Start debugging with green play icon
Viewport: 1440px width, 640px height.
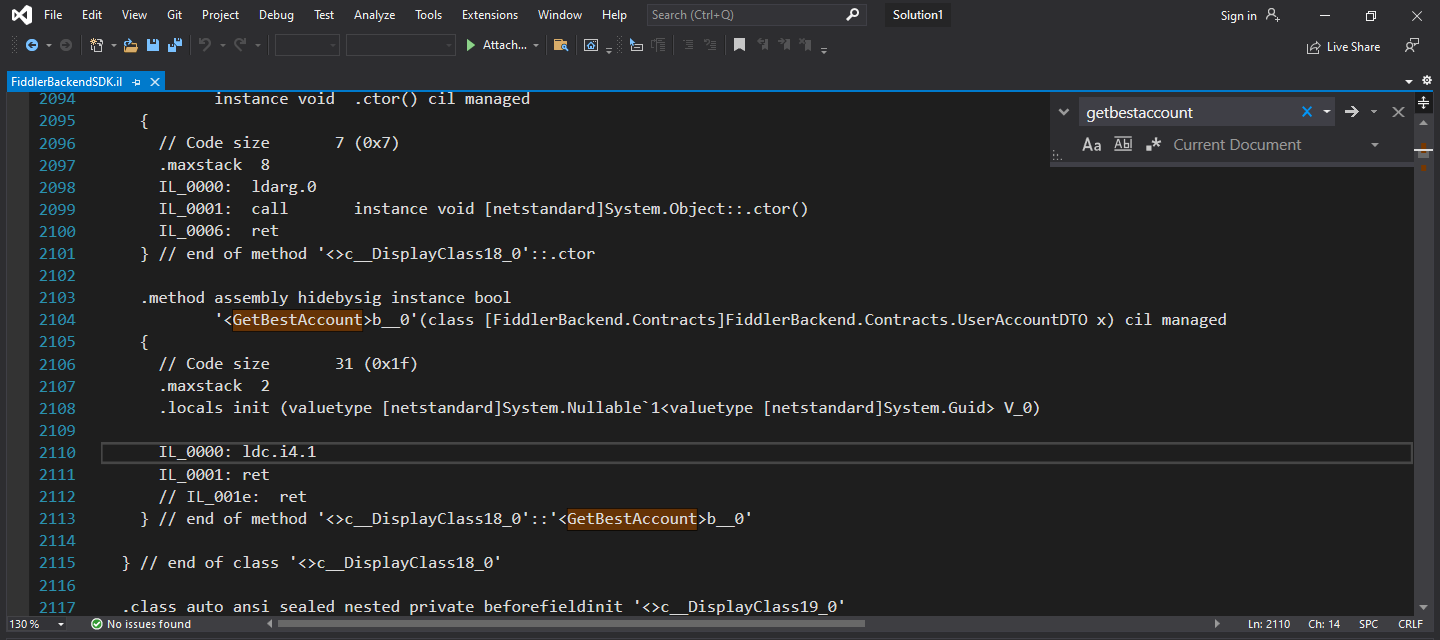471,45
